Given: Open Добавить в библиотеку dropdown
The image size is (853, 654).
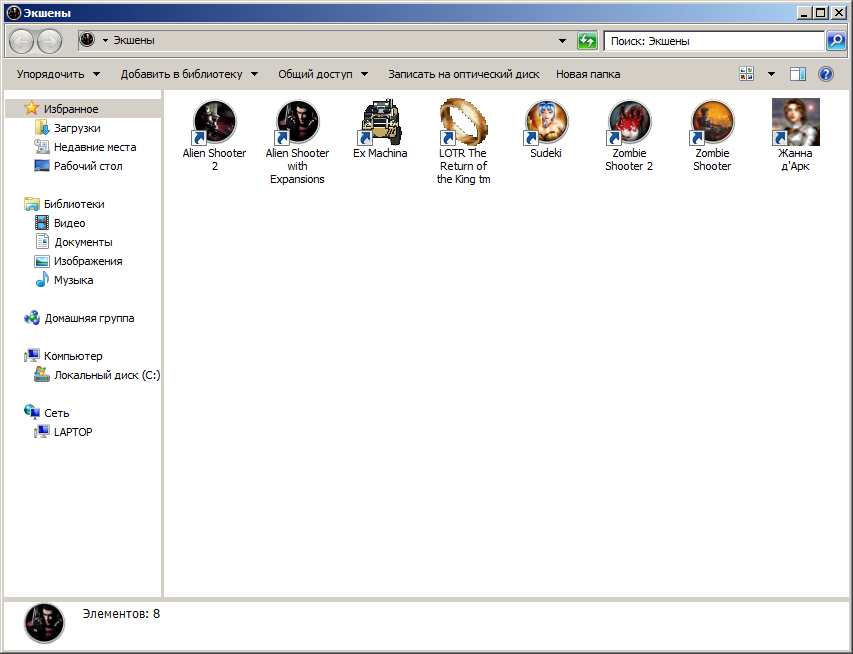Looking at the screenshot, I should pos(189,74).
